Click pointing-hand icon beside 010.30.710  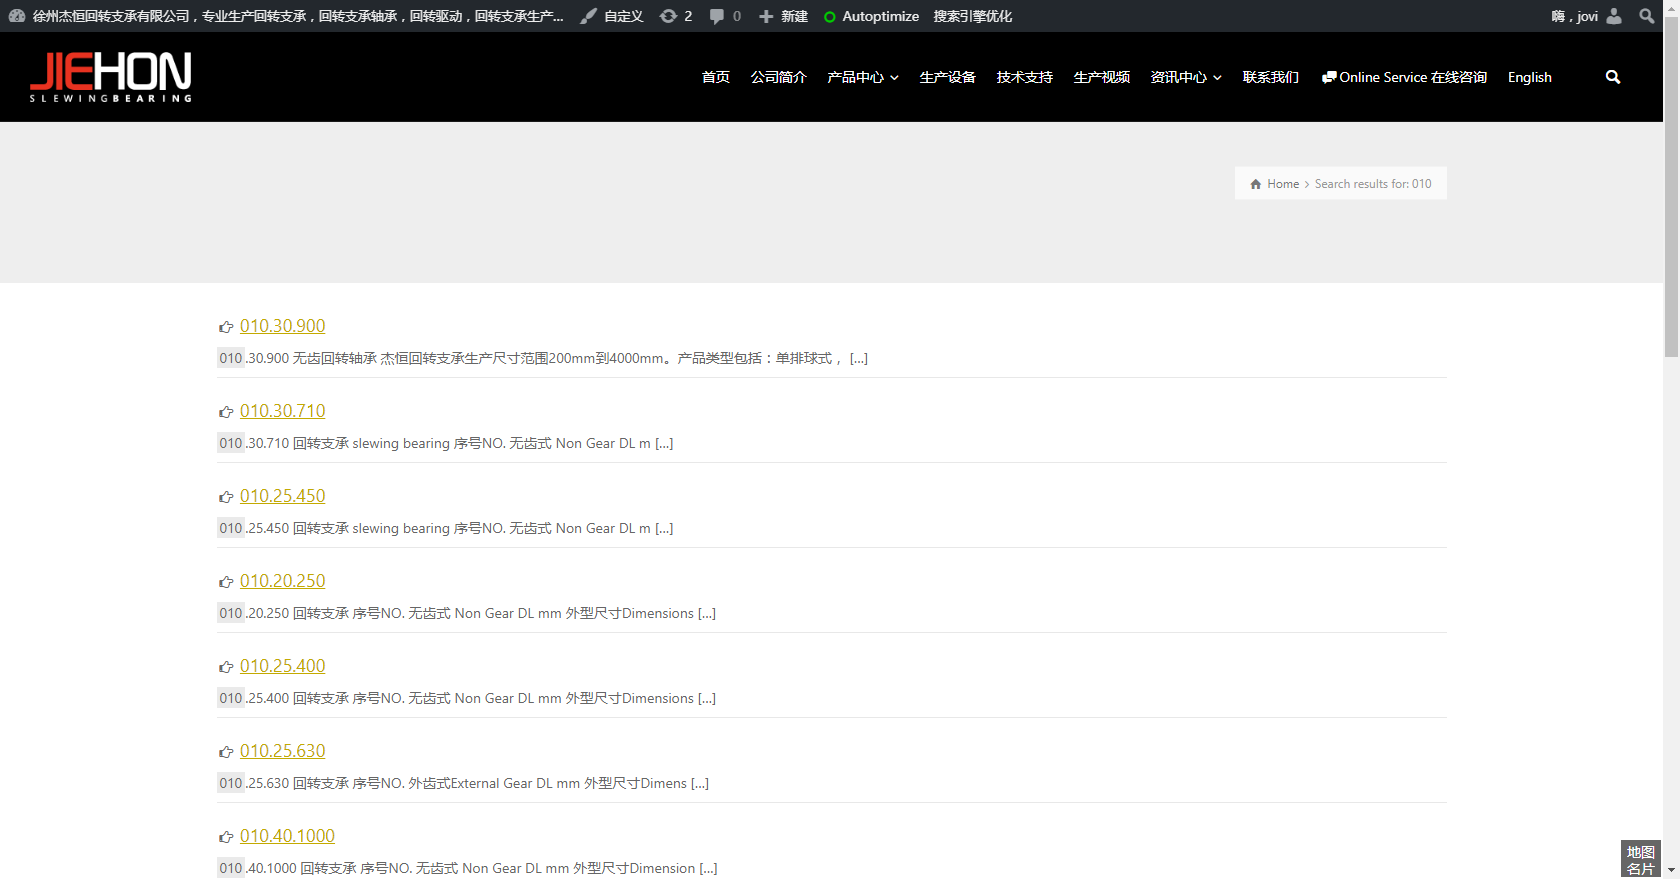226,412
